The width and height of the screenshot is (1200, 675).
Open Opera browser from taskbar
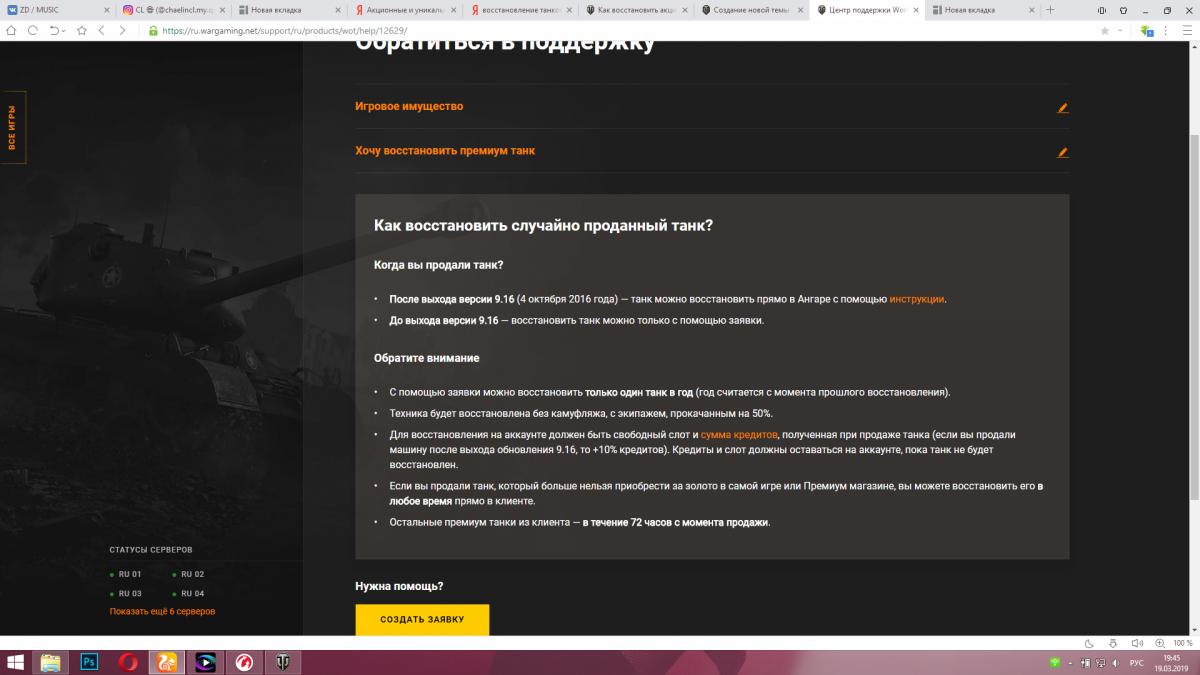click(x=128, y=662)
